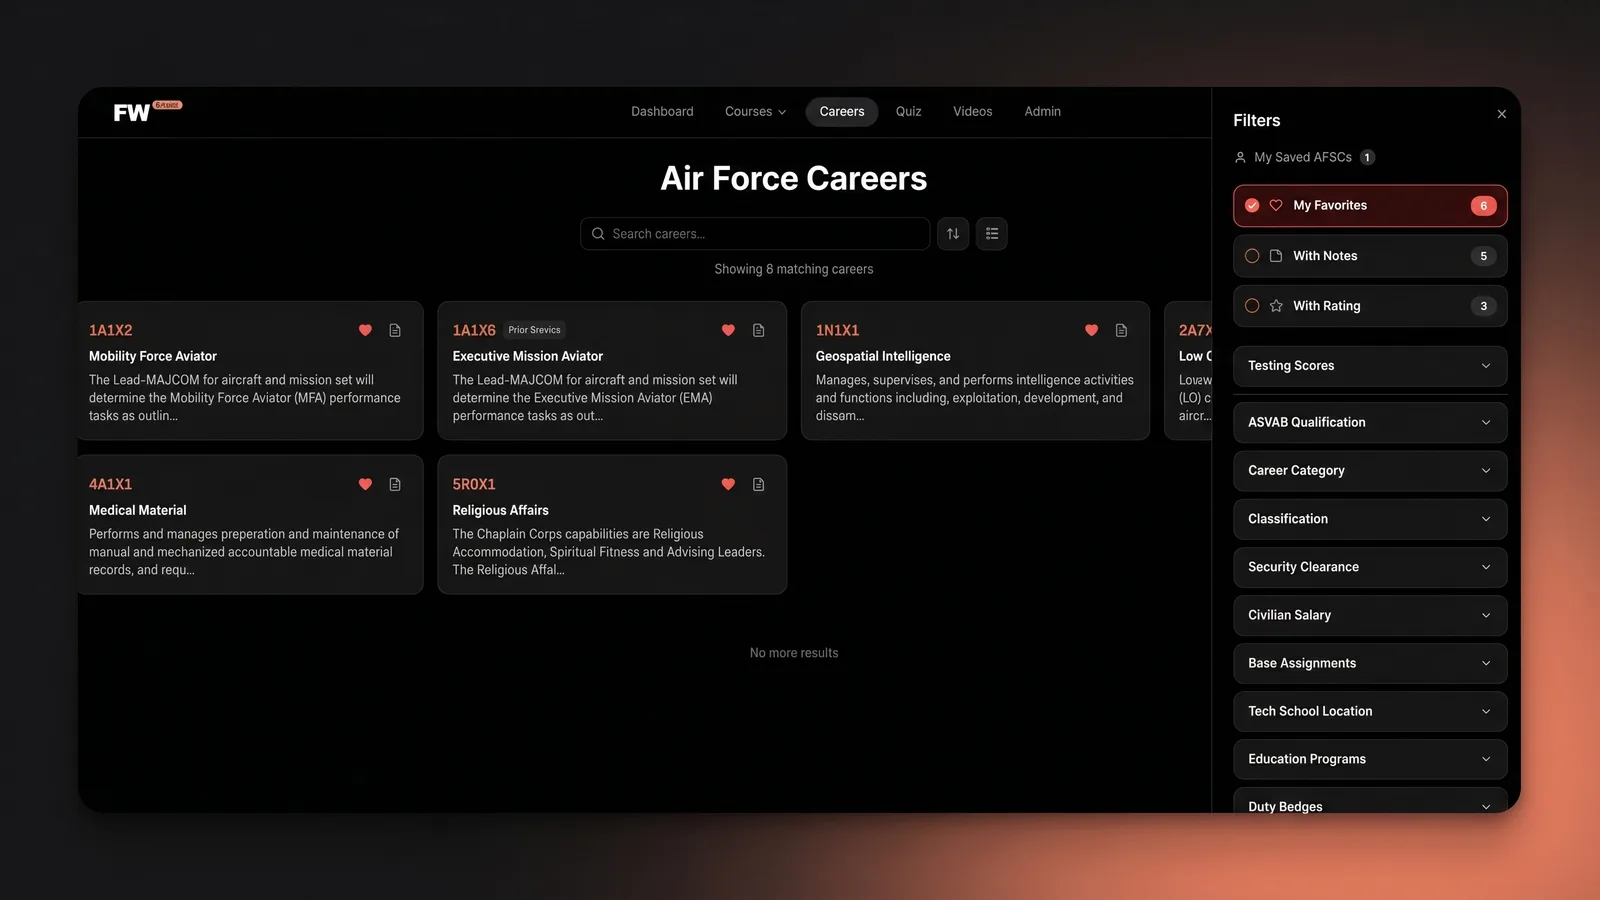Click the search magnifier icon
Viewport: 1600px width, 900px height.
click(598, 234)
